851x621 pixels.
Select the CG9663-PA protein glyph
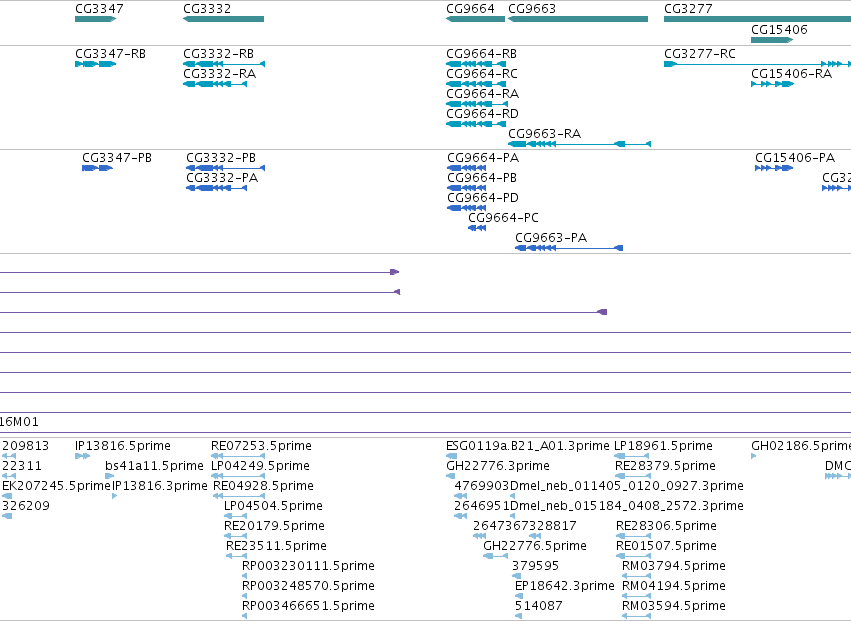click(569, 248)
